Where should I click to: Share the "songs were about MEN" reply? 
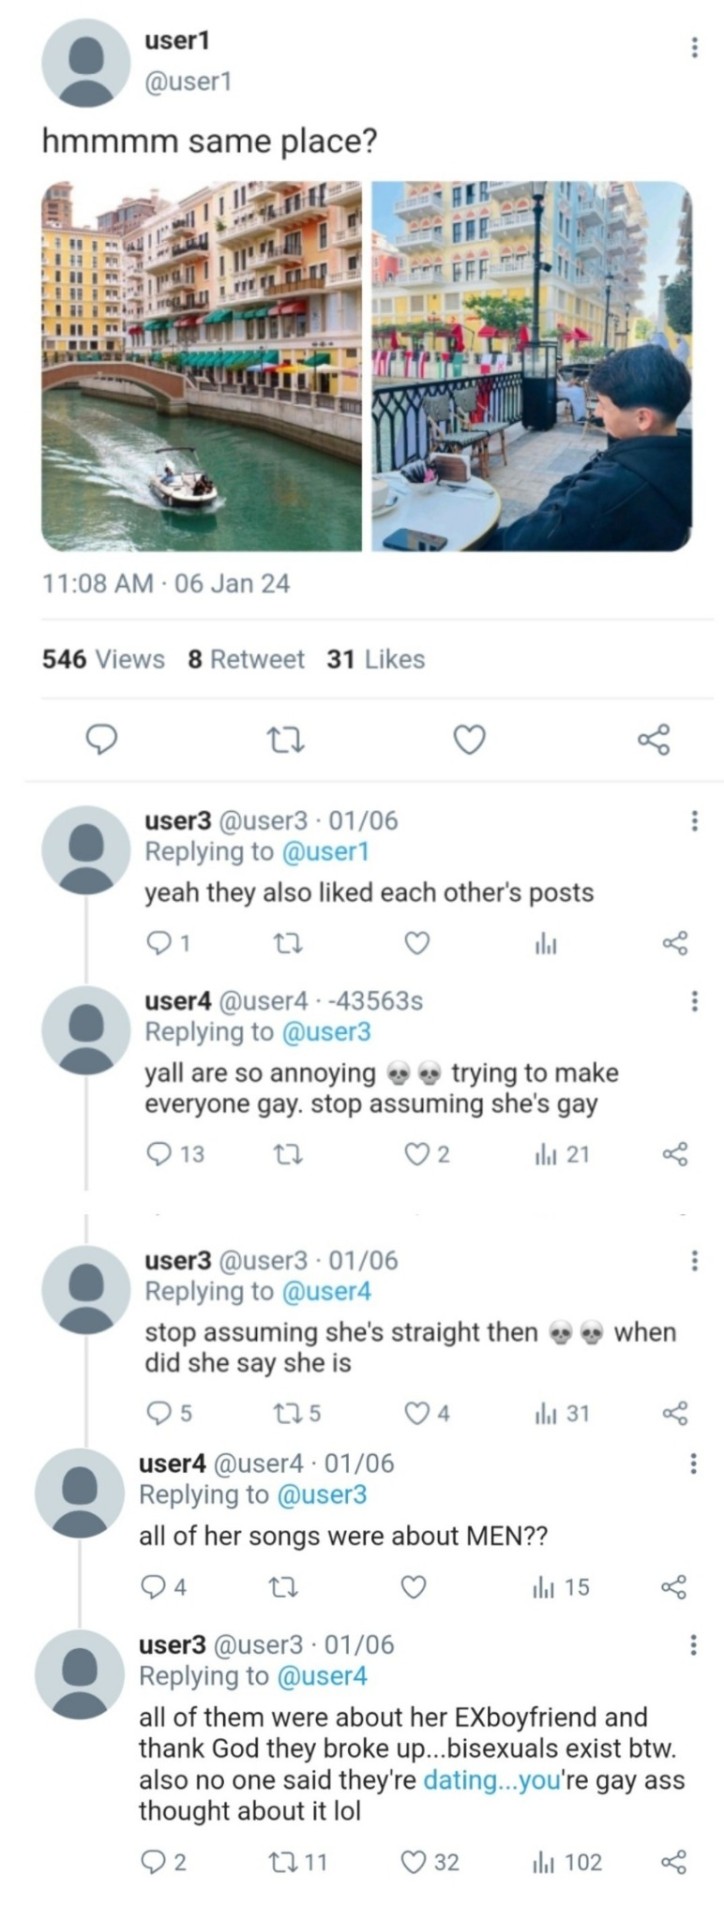(675, 1587)
